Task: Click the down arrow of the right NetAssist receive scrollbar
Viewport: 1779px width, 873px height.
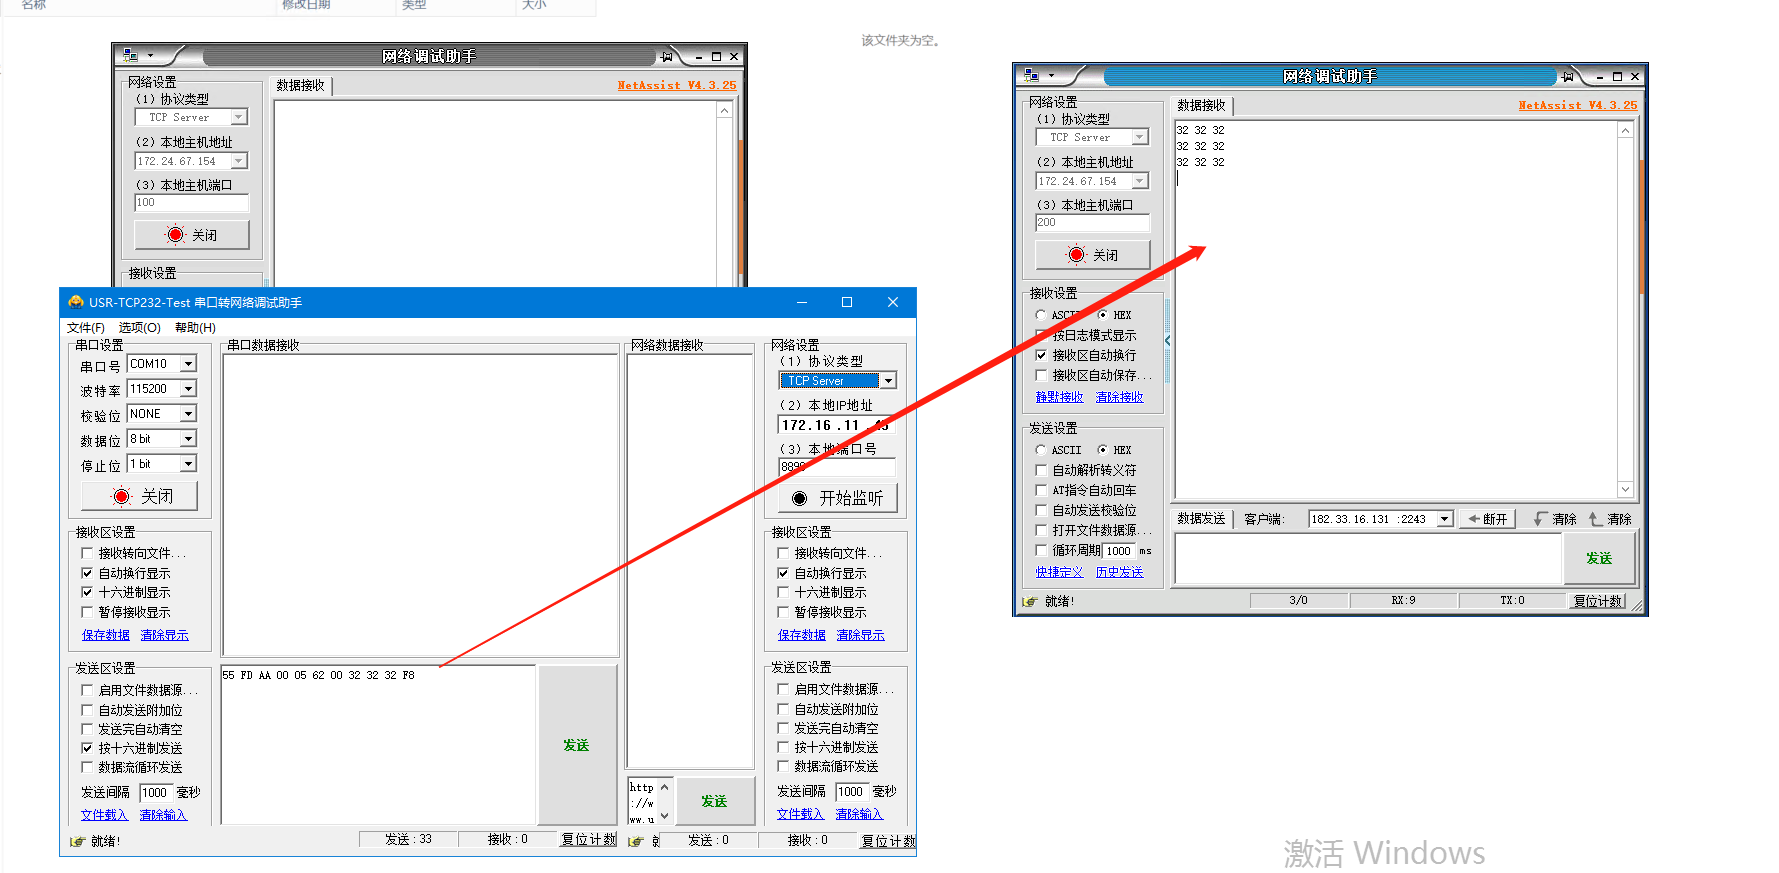Action: pos(1625,489)
